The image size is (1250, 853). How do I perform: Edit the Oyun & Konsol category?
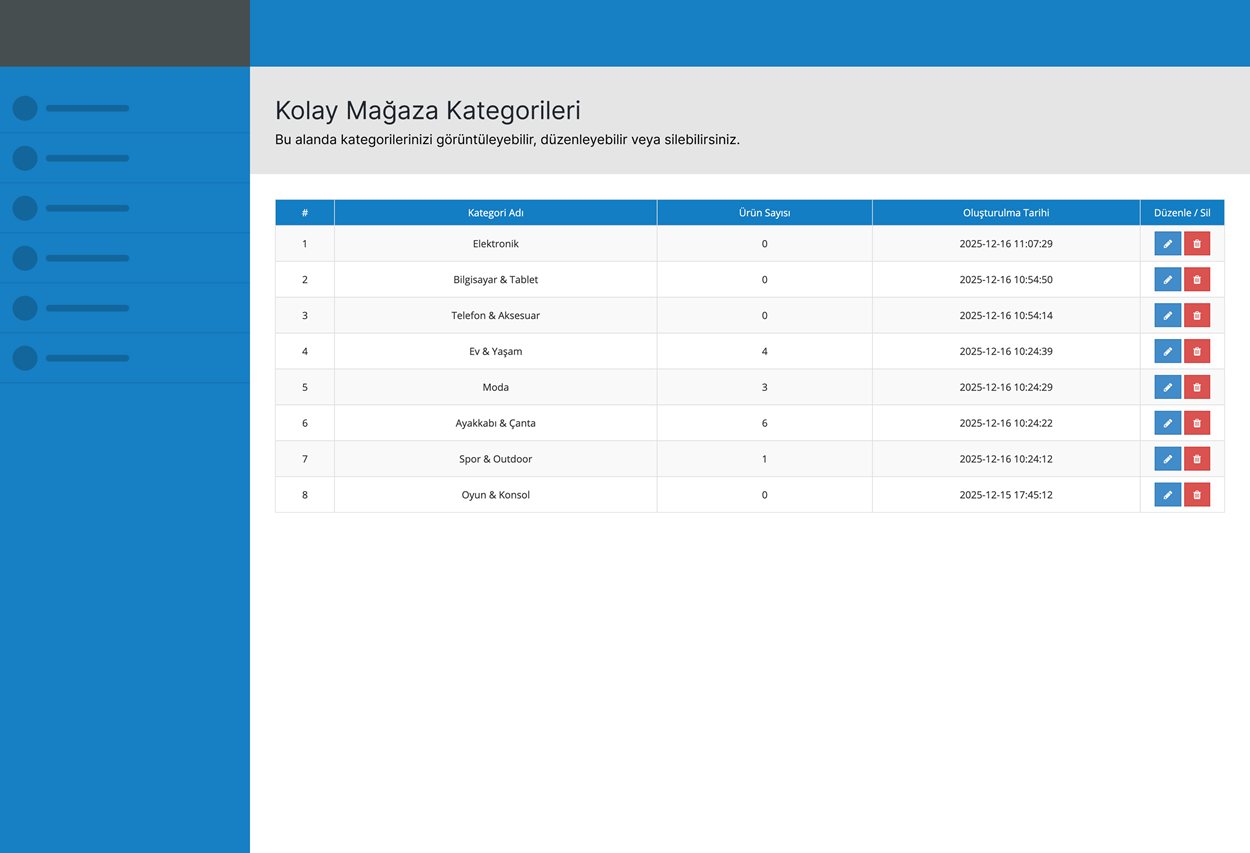[x=1167, y=495]
